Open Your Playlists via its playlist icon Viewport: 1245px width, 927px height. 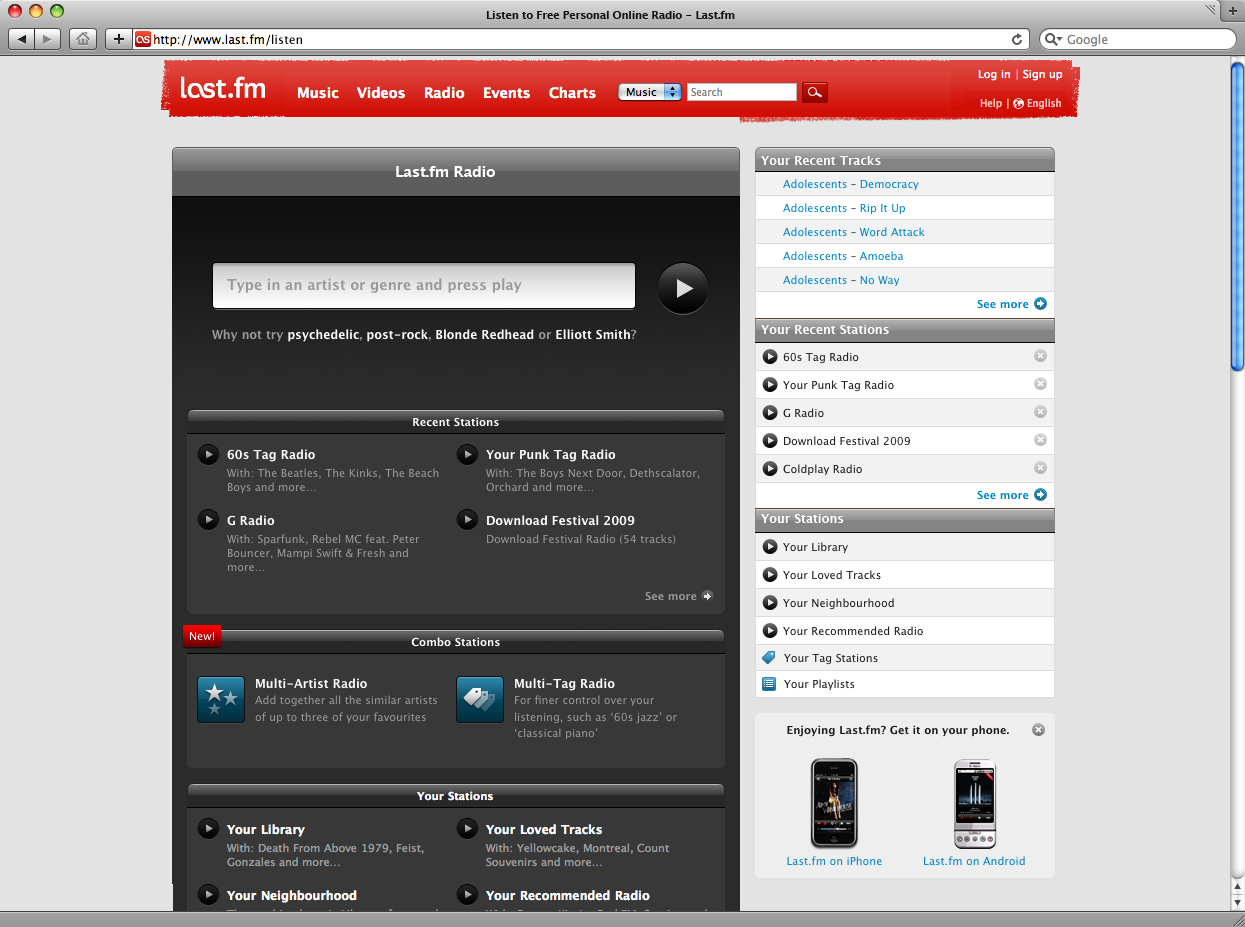pyautogui.click(x=770, y=684)
